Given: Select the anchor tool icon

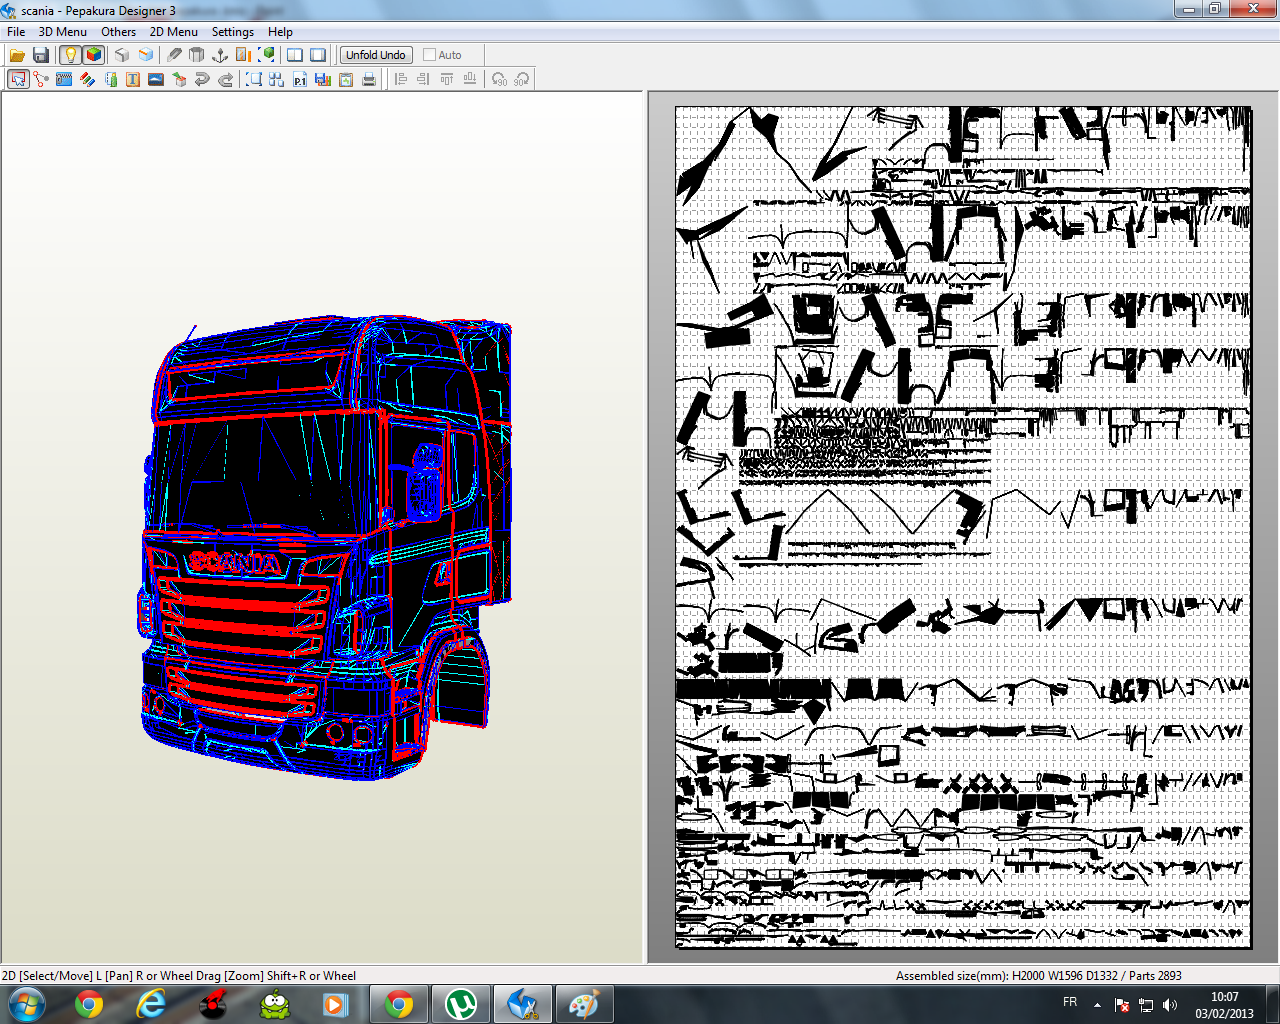Looking at the screenshot, I should pyautogui.click(x=220, y=55).
